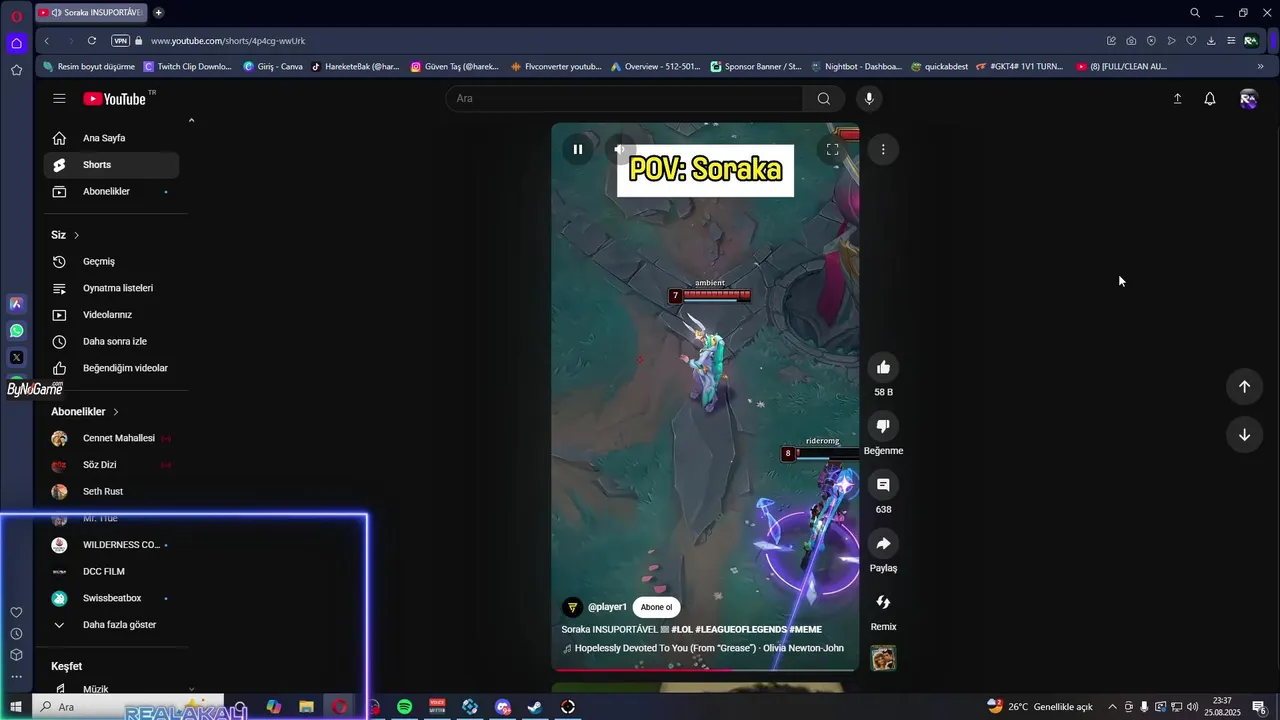Screen dimensions: 1280x720
Task: Open Spotify from the taskbar
Action: tap(404, 707)
